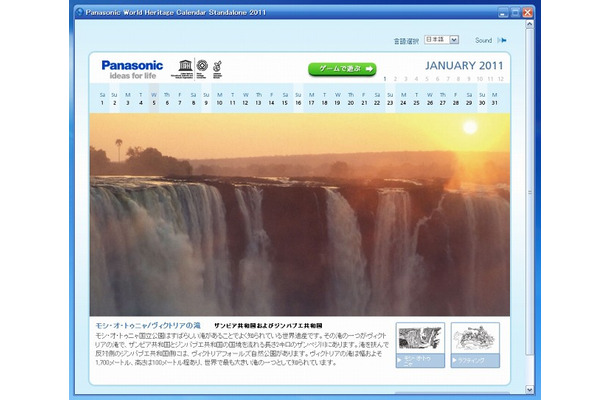The image size is (610, 400).
Task: Toggle the Sound speaker icon
Action: click(x=502, y=40)
